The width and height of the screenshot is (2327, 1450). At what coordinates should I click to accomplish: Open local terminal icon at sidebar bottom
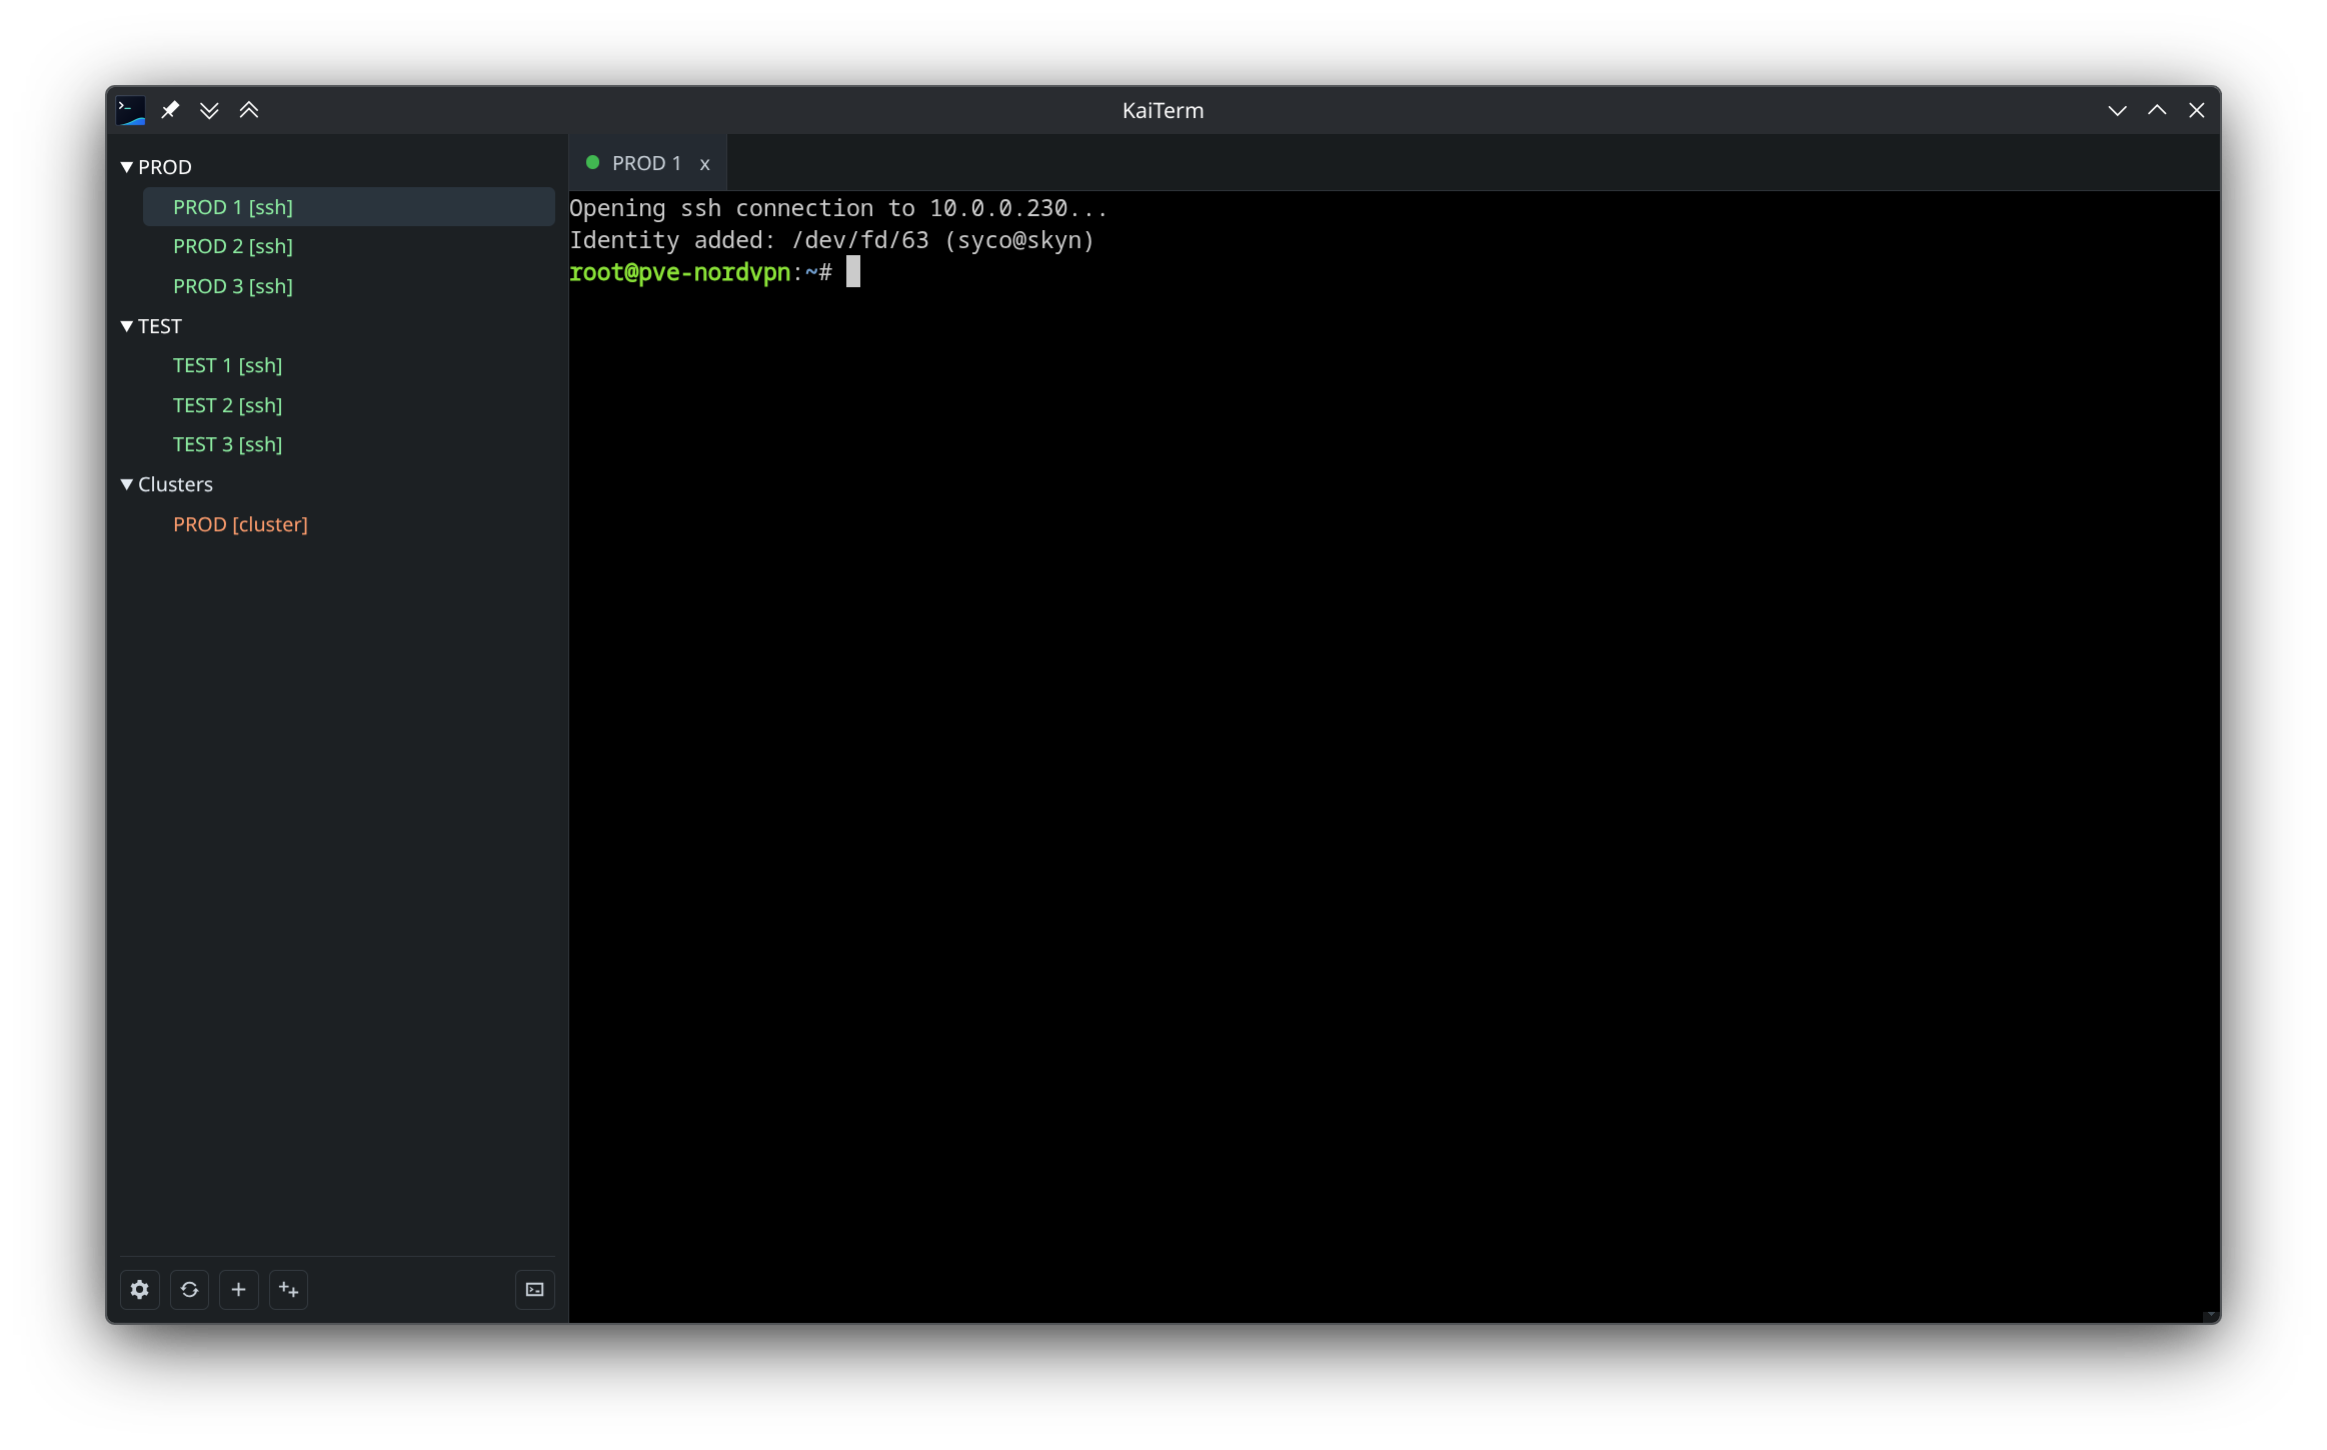(x=535, y=1289)
